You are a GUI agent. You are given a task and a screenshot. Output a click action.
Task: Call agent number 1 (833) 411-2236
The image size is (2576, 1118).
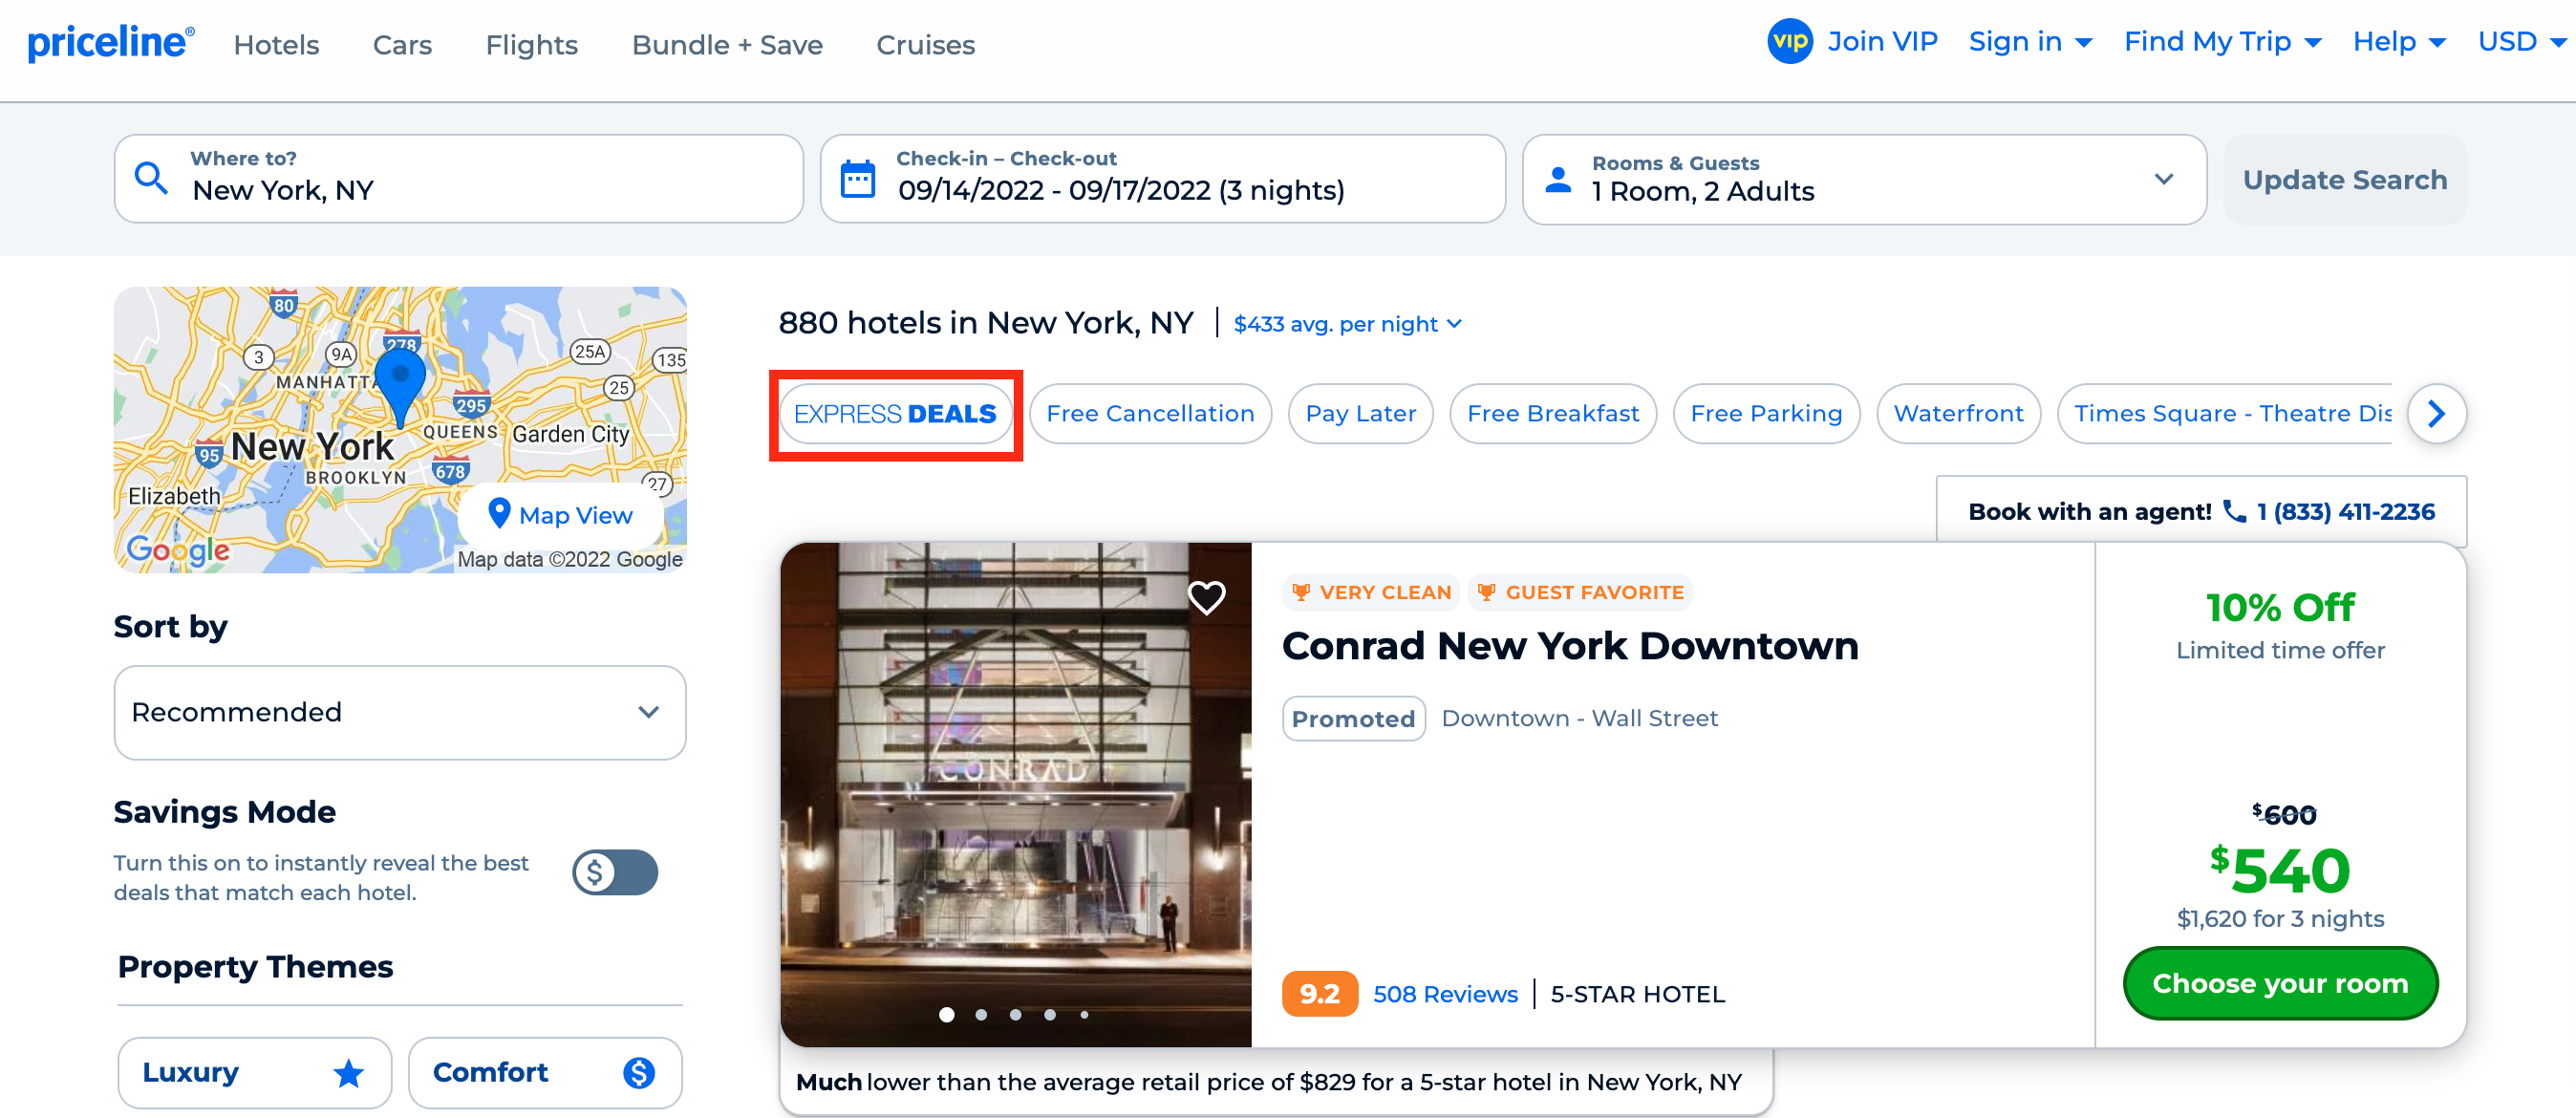[2345, 512]
